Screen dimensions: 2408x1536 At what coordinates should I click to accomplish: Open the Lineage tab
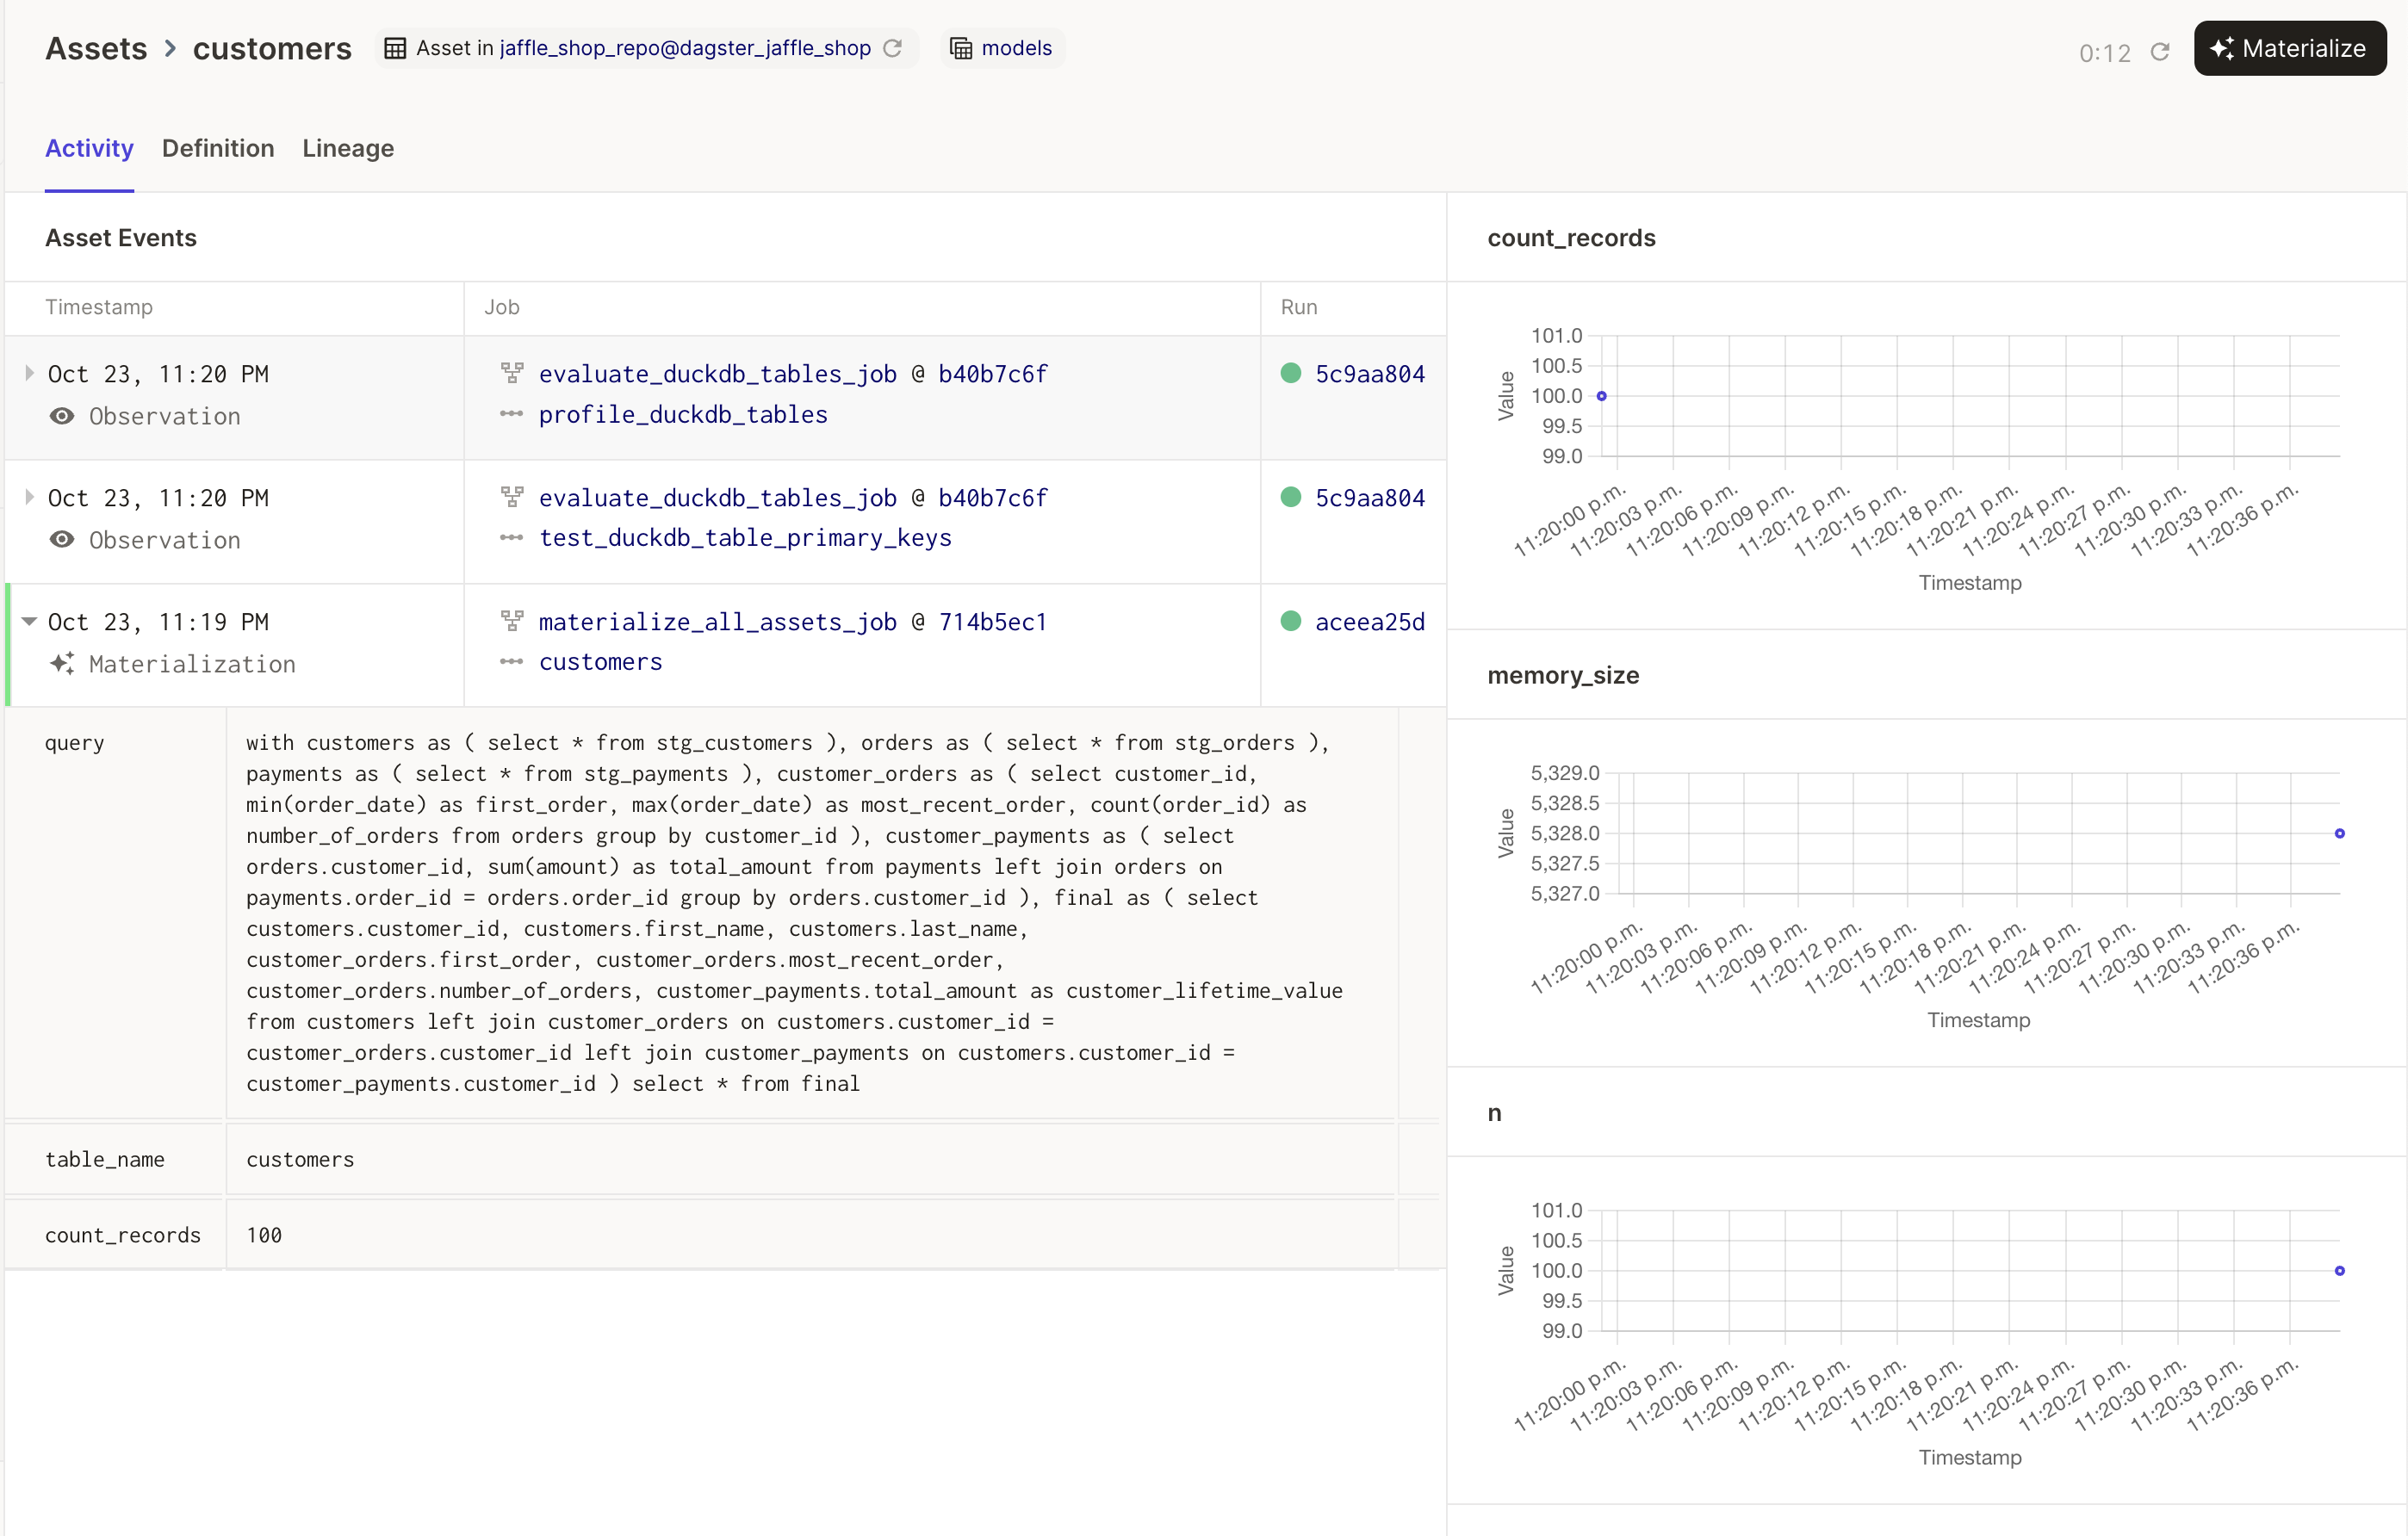point(348,148)
